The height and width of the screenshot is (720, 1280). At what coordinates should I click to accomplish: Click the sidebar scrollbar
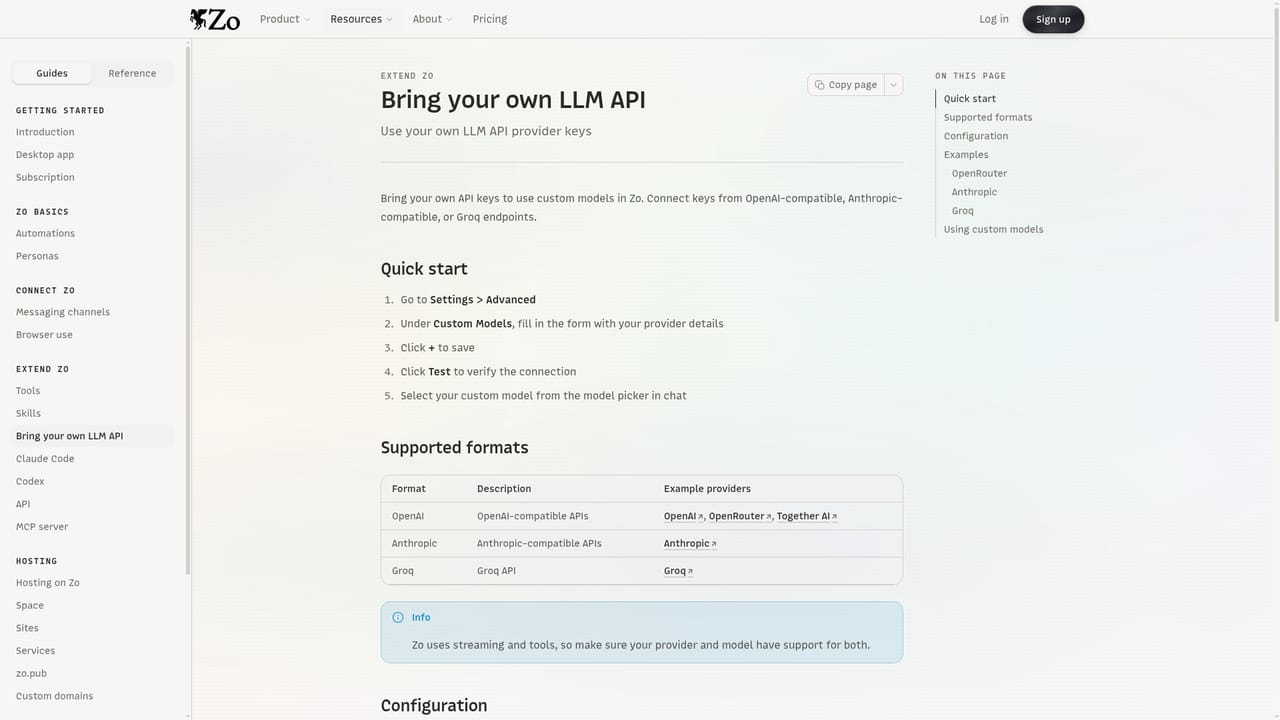pos(188,310)
